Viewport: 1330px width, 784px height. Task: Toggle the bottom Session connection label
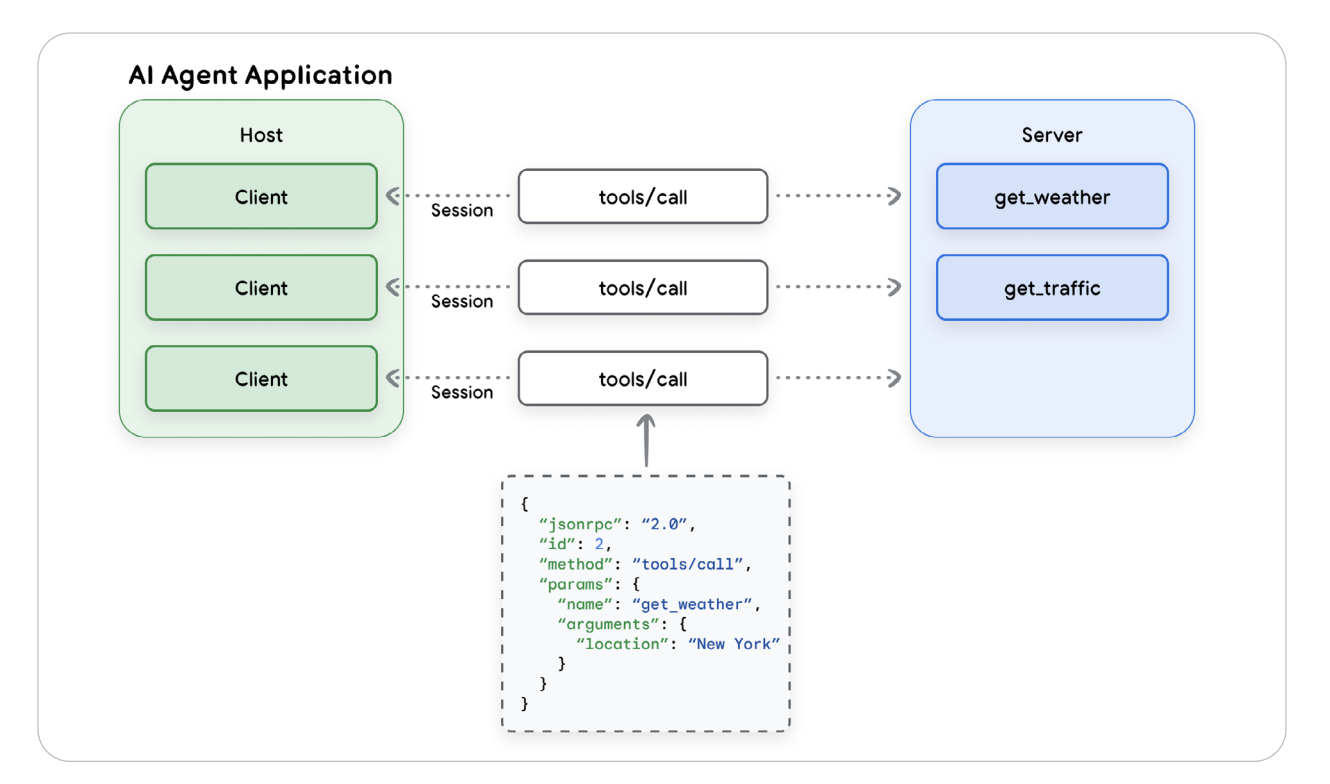(x=461, y=392)
